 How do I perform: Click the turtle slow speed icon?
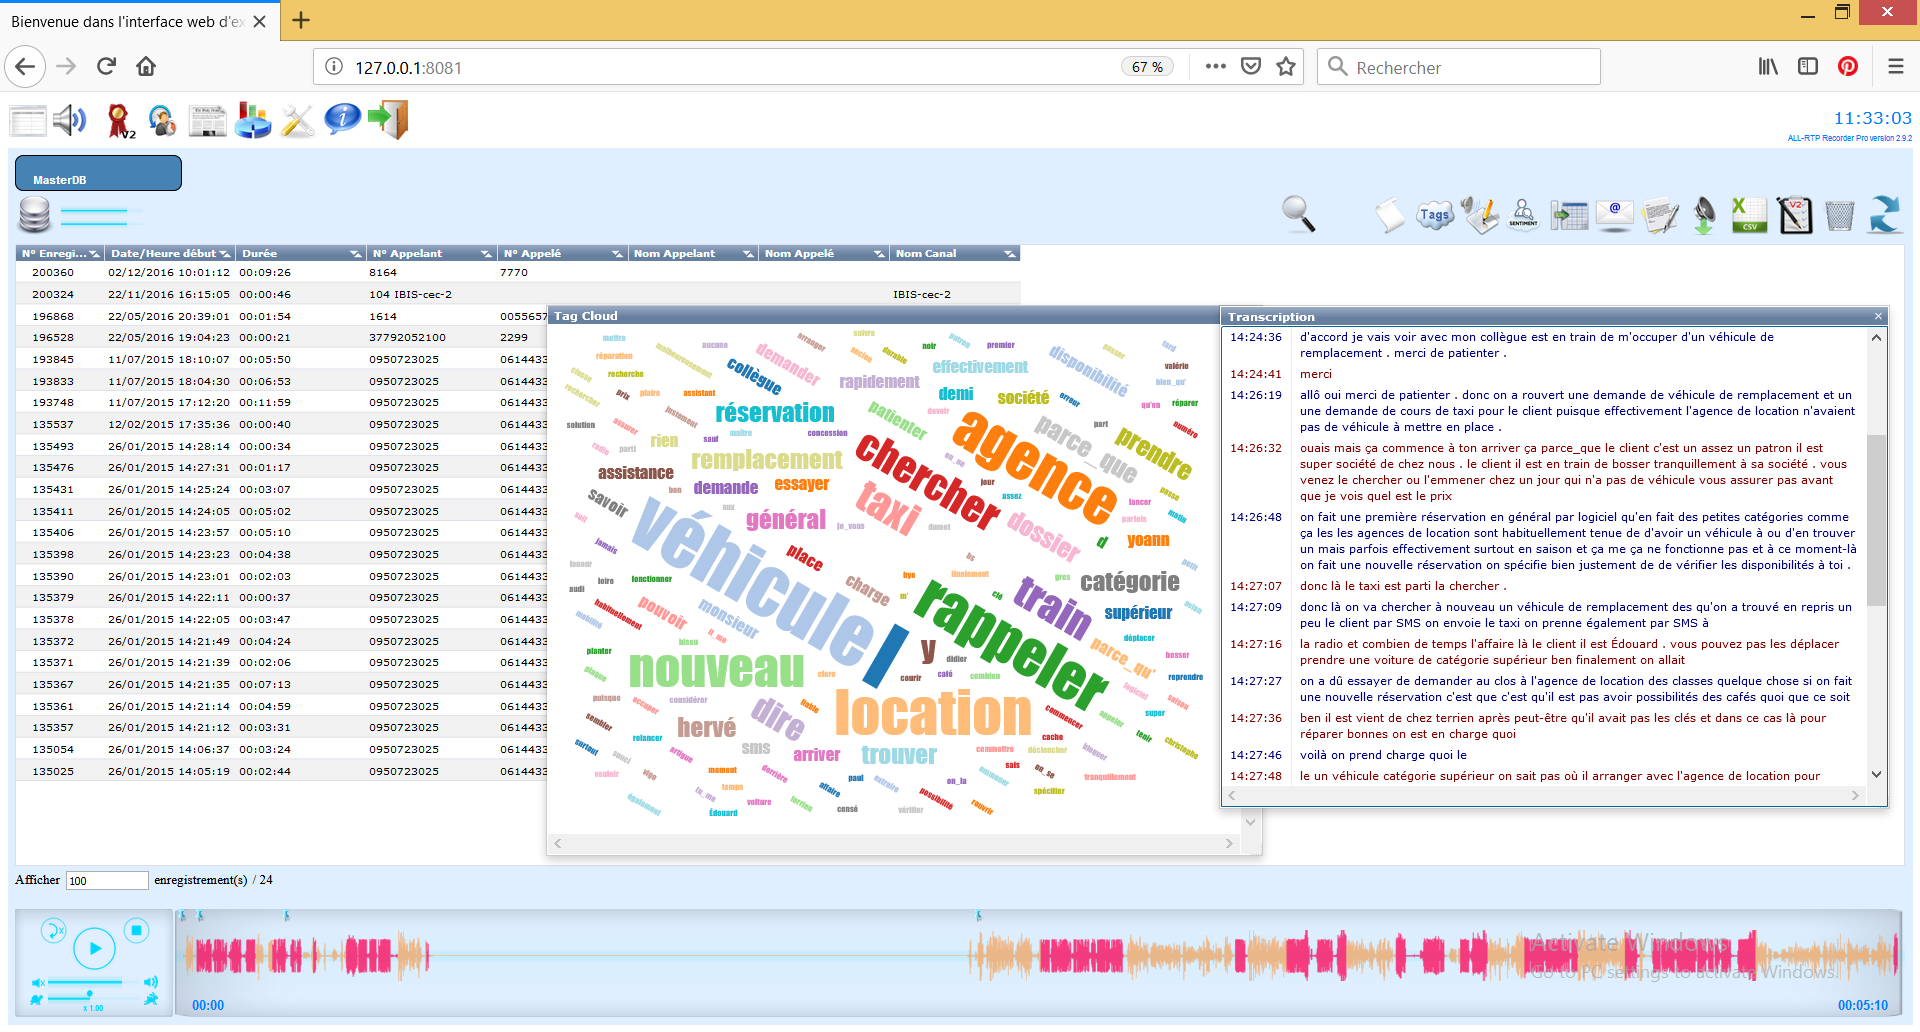(x=37, y=999)
